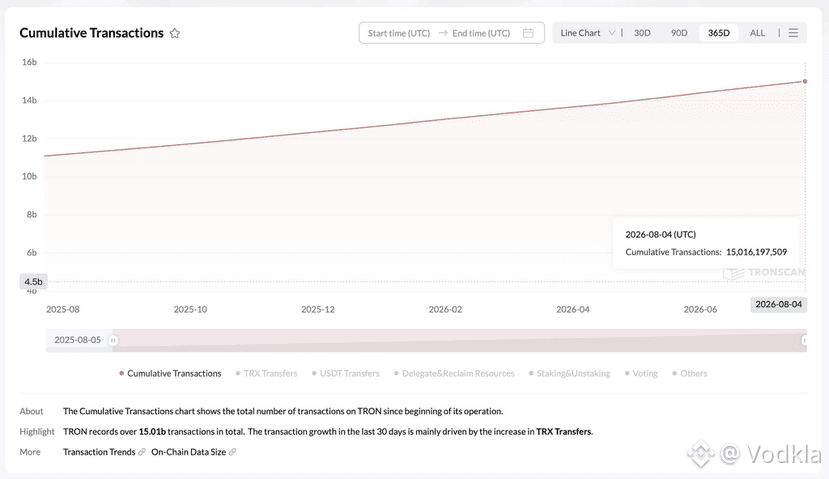Grab the left handle of range slider
Screen dimensions: 829x479
coord(113,340)
